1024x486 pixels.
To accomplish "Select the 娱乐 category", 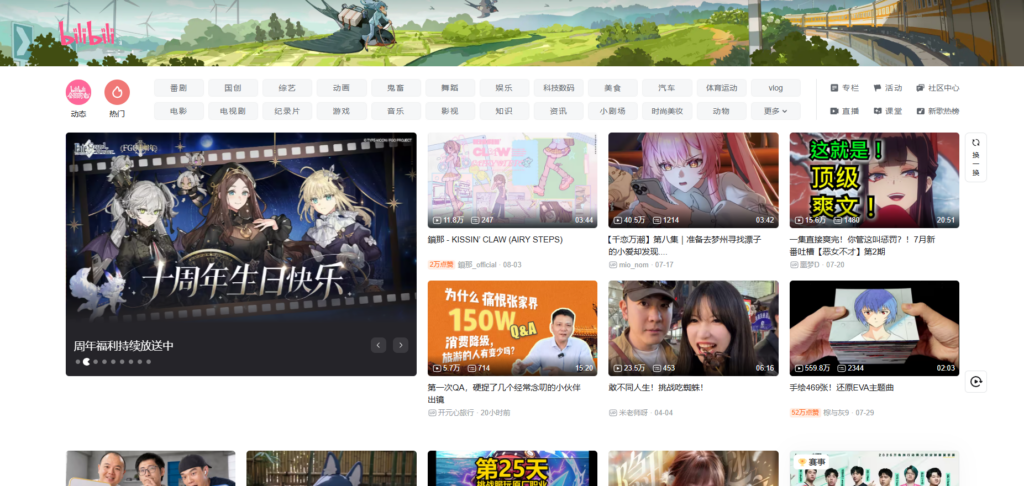I will pos(504,88).
